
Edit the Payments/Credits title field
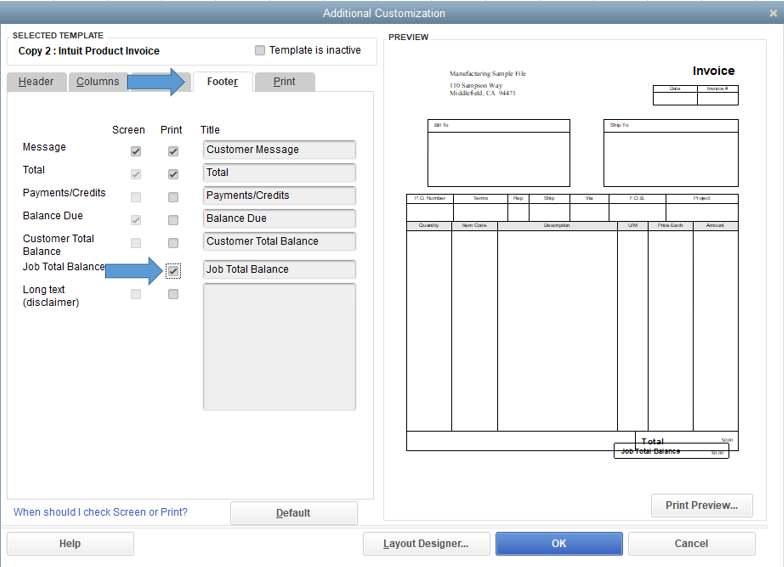click(279, 196)
